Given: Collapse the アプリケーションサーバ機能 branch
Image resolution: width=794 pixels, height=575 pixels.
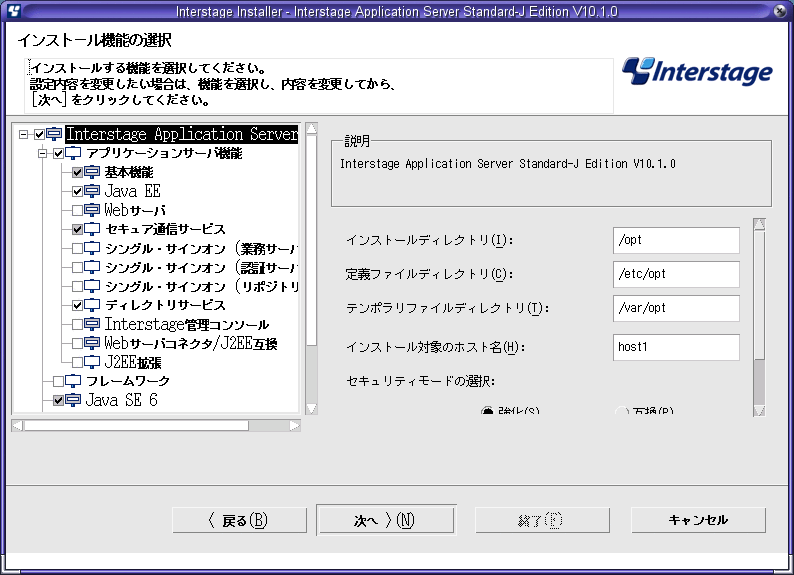Looking at the screenshot, I should [x=43, y=153].
